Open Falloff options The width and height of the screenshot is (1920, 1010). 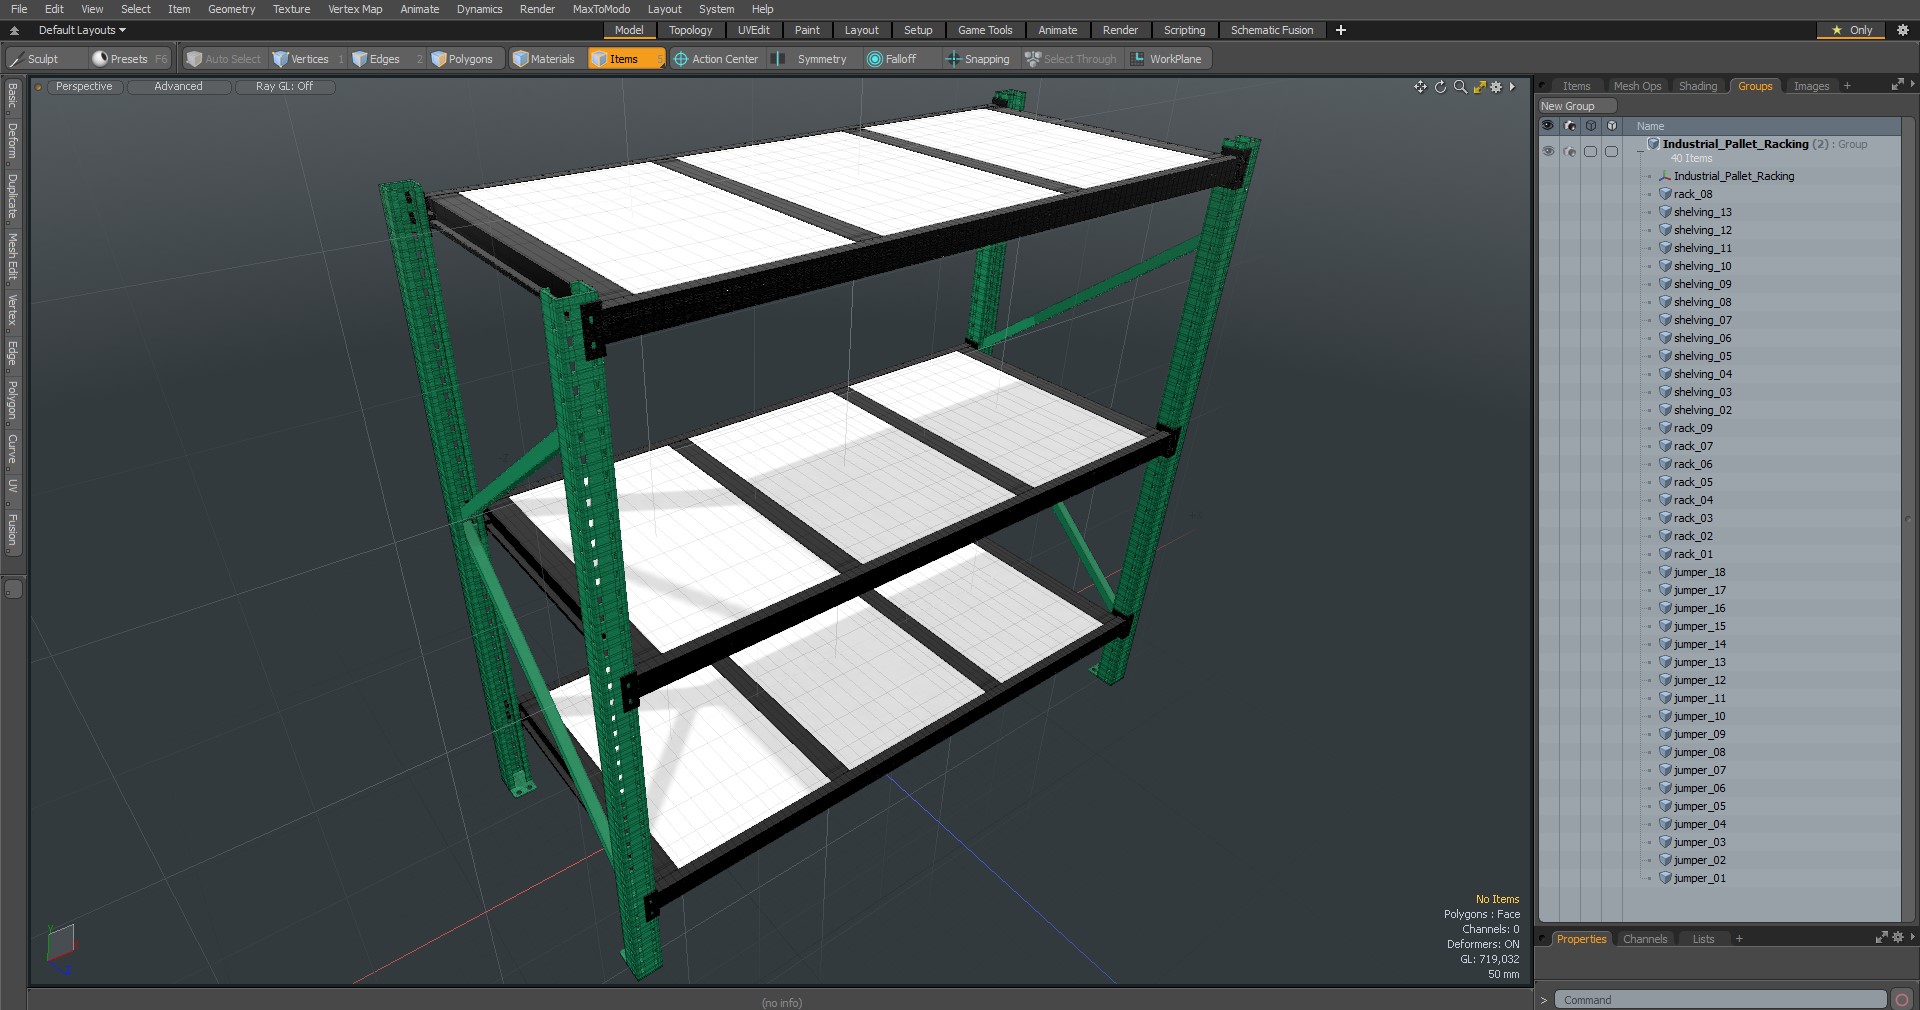900,59
